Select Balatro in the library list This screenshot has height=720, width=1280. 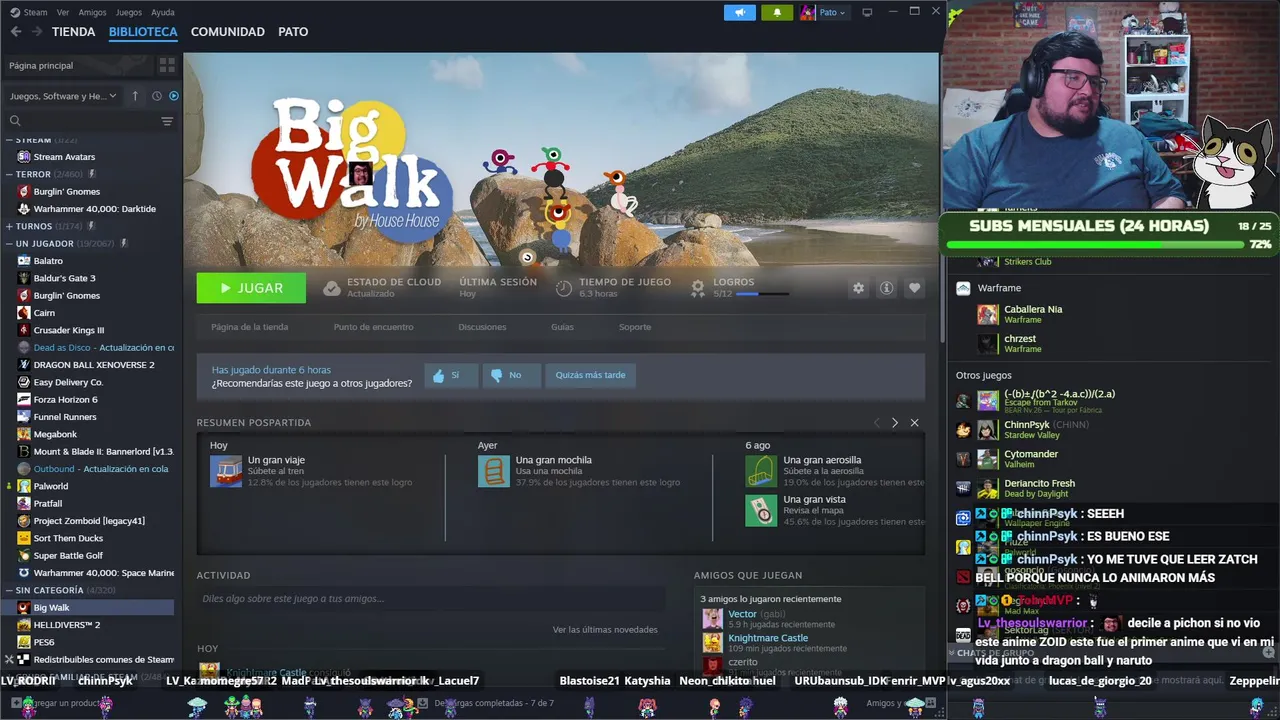(x=48, y=261)
